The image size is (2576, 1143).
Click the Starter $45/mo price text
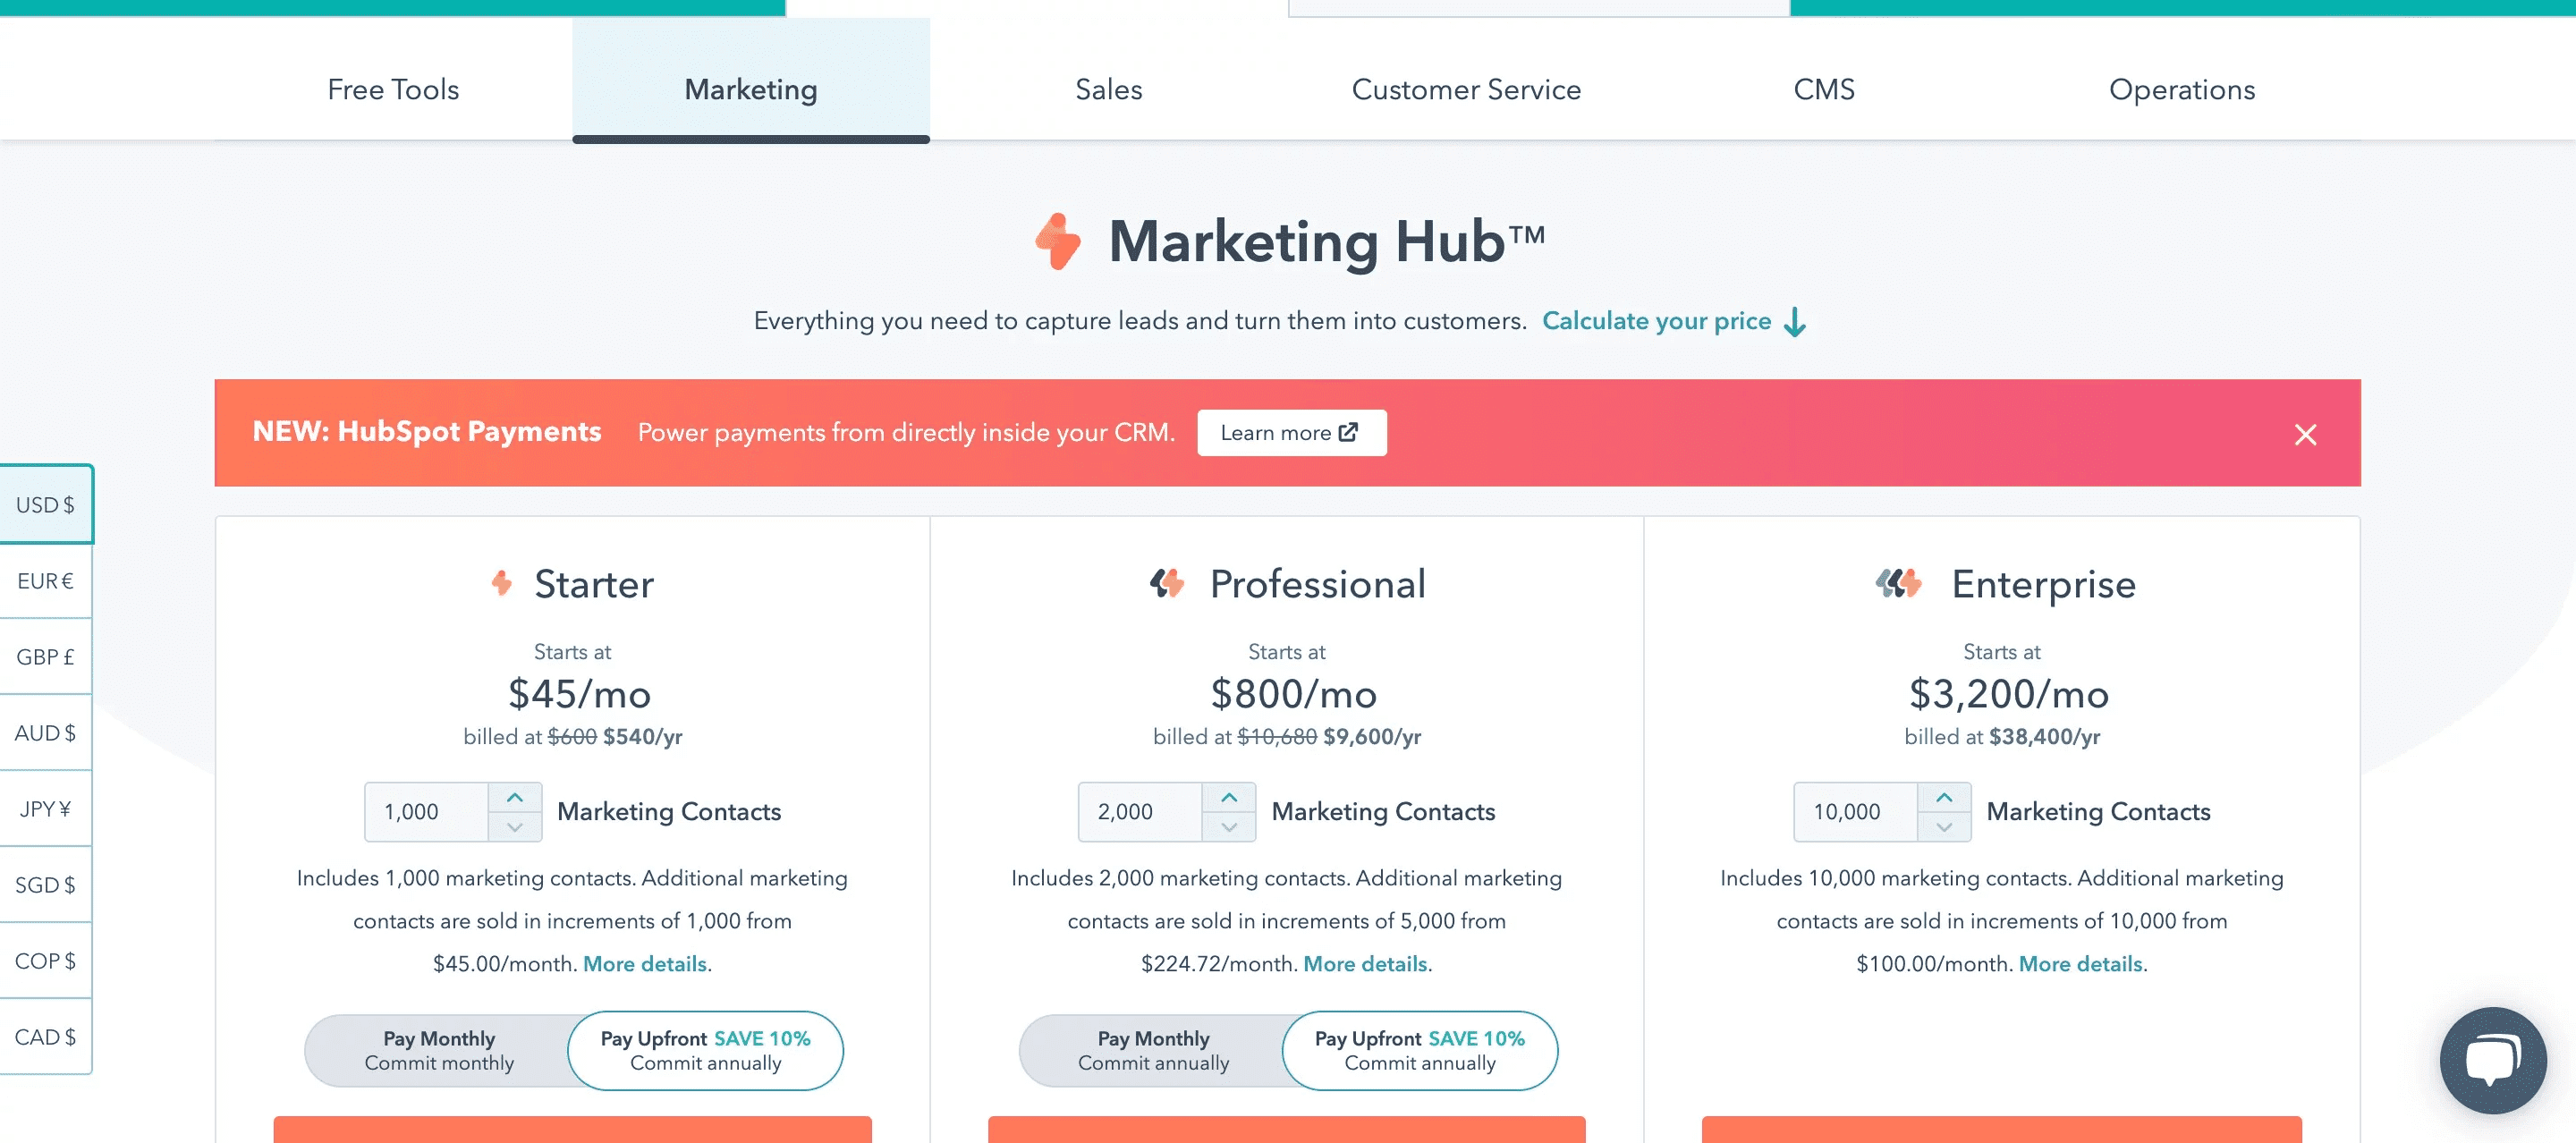click(x=579, y=694)
